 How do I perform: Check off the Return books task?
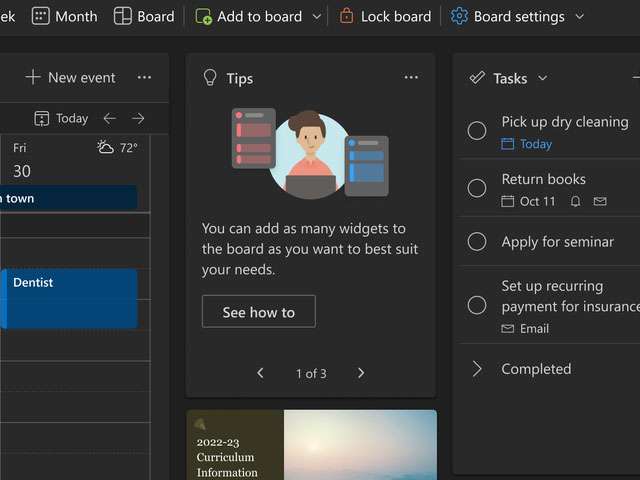(477, 188)
